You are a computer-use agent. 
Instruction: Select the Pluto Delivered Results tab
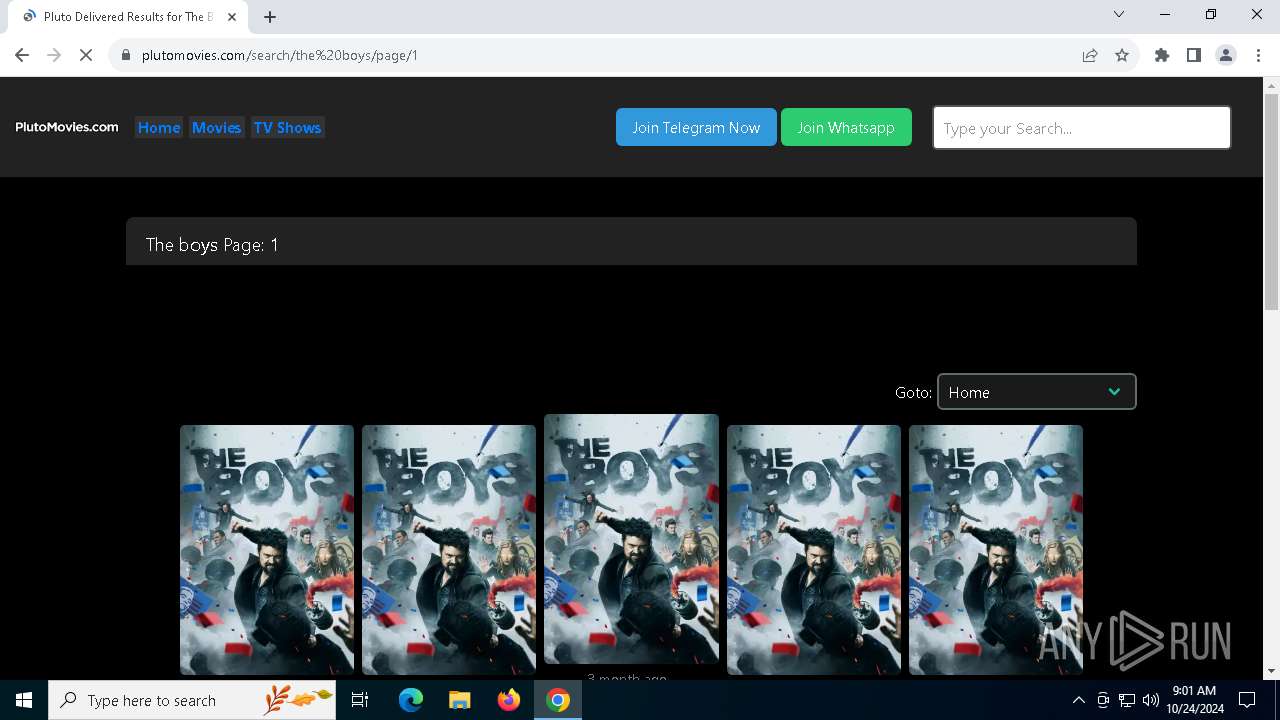(x=128, y=17)
